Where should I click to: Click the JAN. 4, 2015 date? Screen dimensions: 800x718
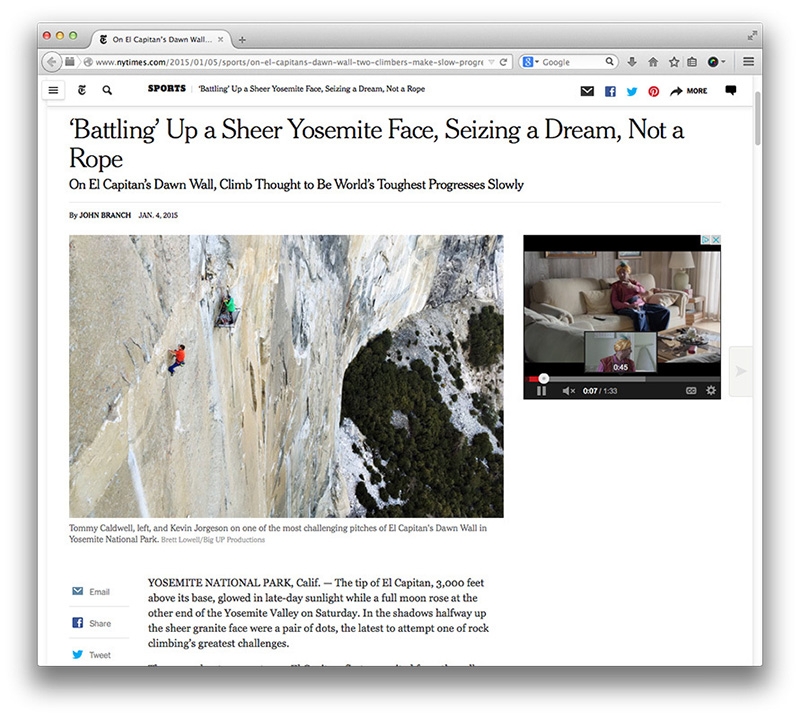[158, 215]
